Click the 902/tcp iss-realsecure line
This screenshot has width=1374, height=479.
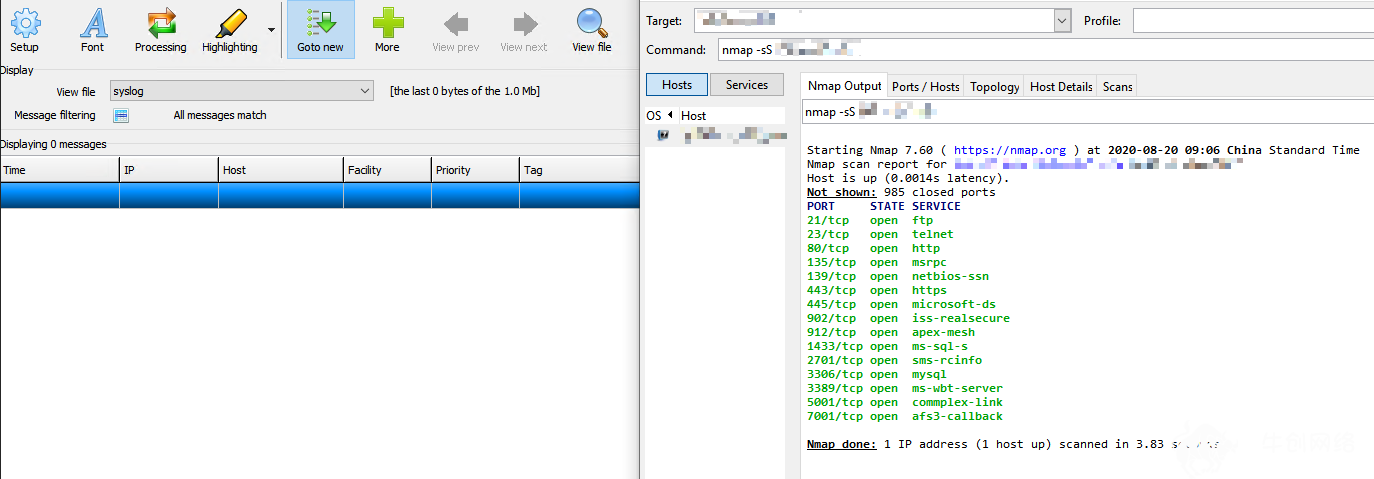click(x=908, y=318)
